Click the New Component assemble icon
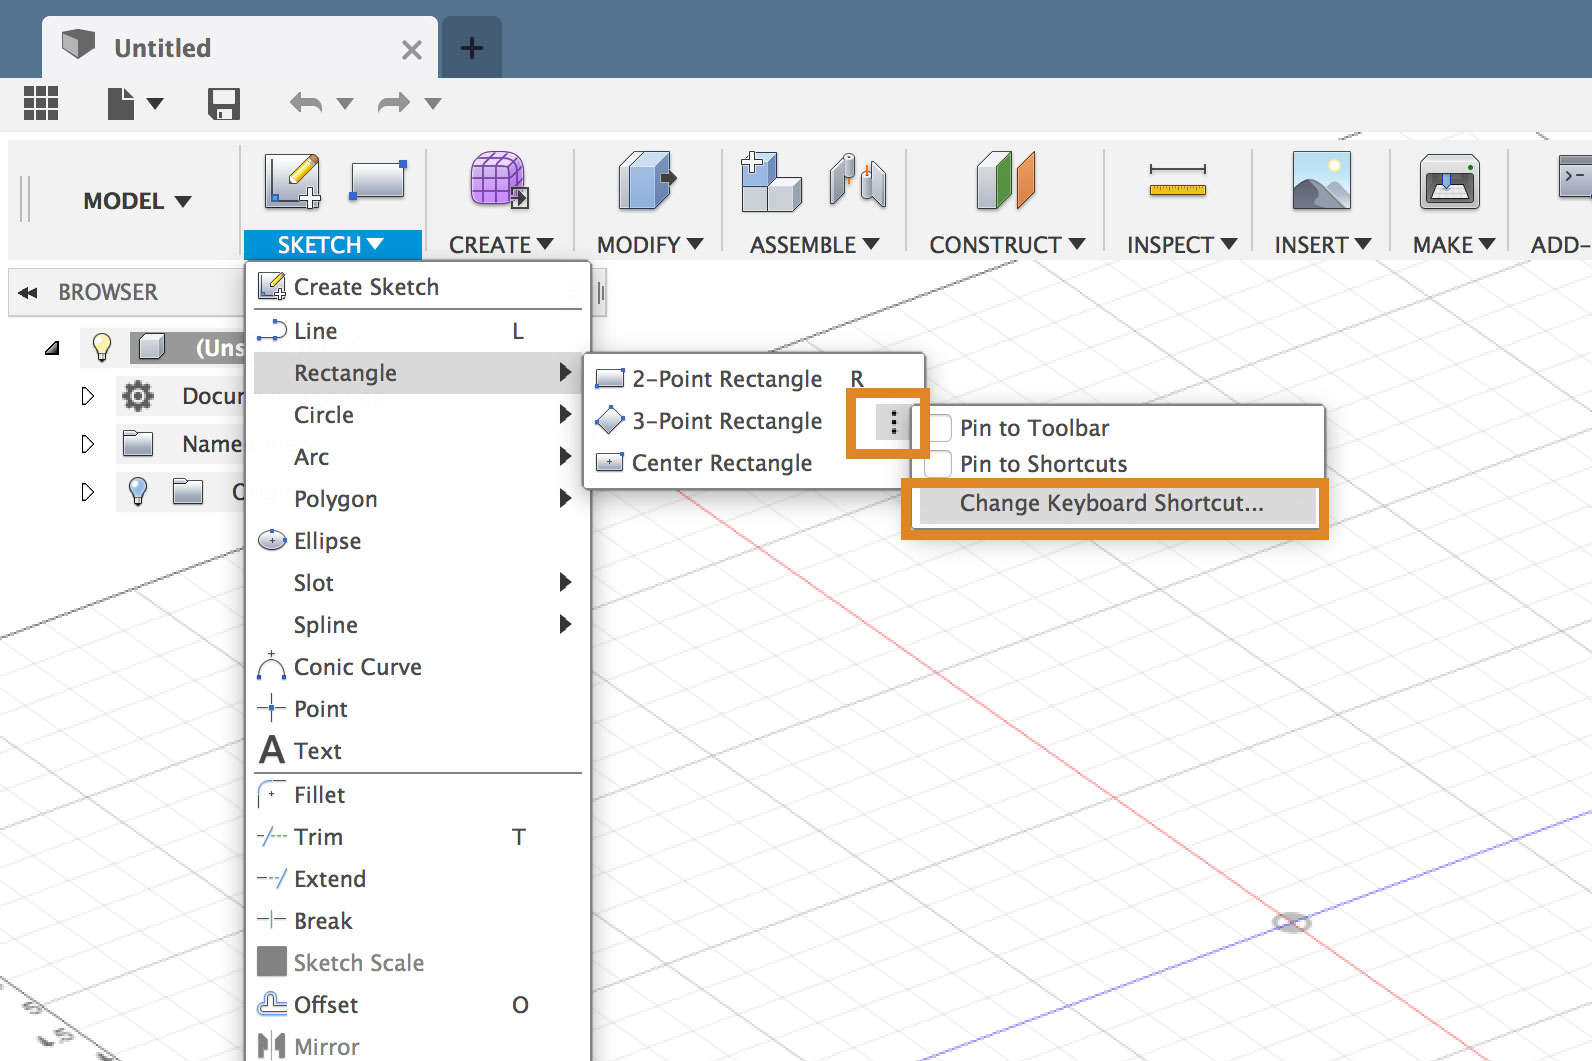The height and width of the screenshot is (1061, 1592). (x=771, y=182)
